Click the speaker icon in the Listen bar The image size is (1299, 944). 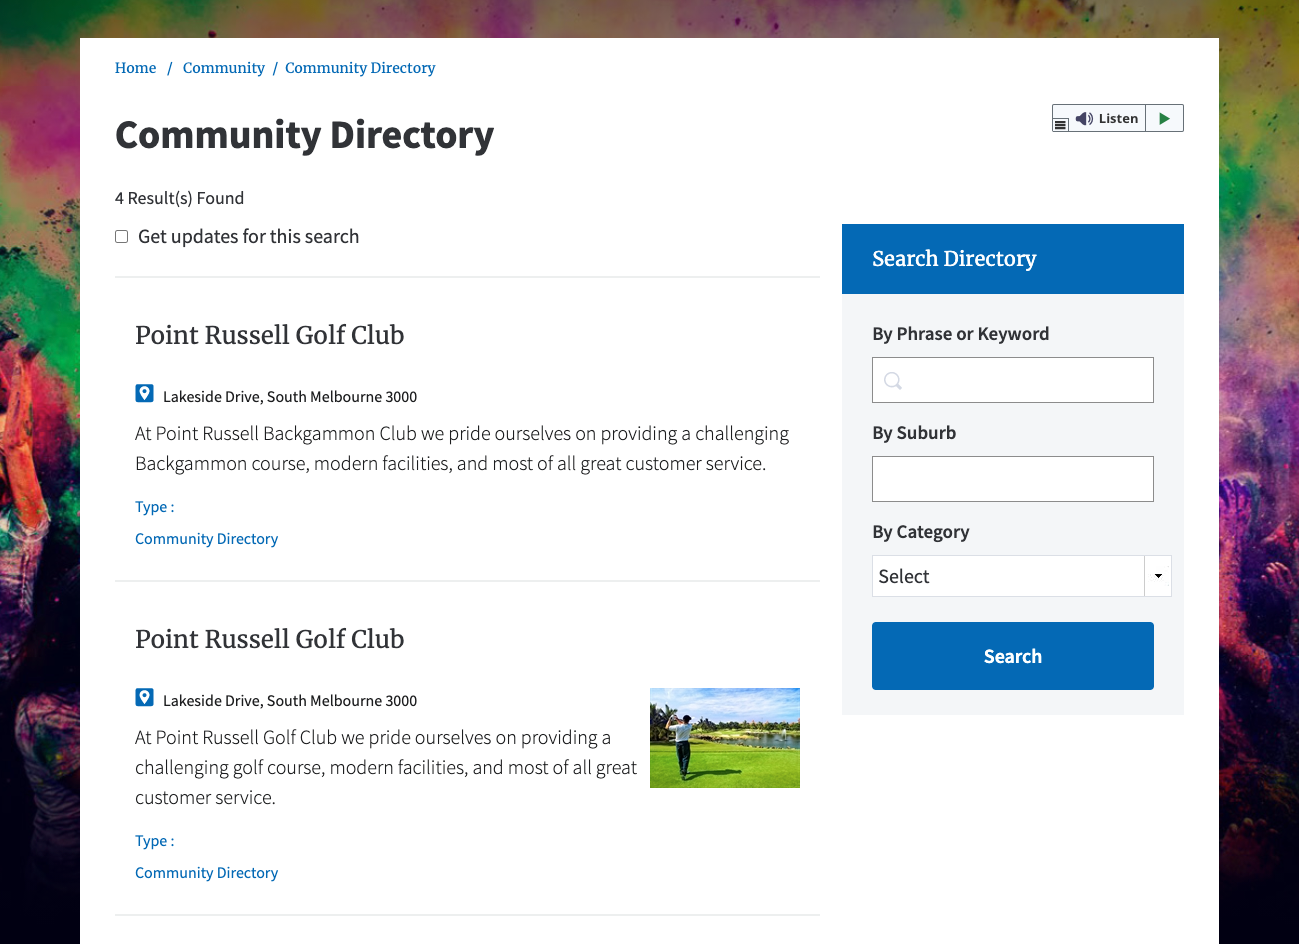click(x=1084, y=118)
